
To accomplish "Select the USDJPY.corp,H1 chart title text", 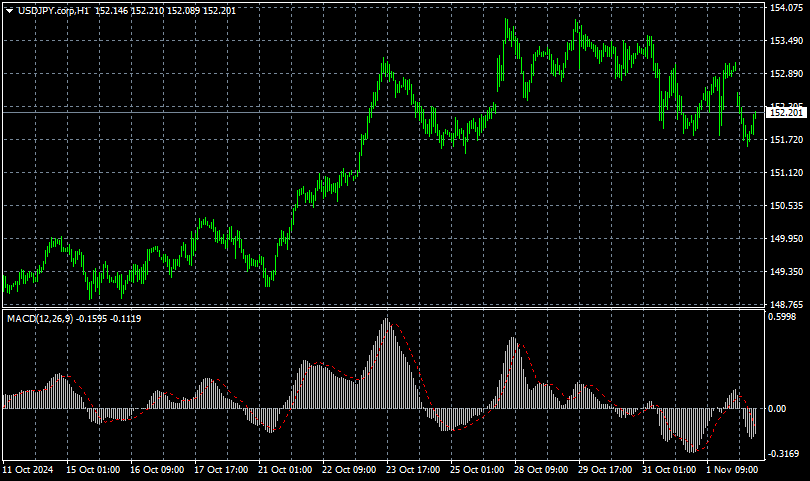I will (53, 11).
